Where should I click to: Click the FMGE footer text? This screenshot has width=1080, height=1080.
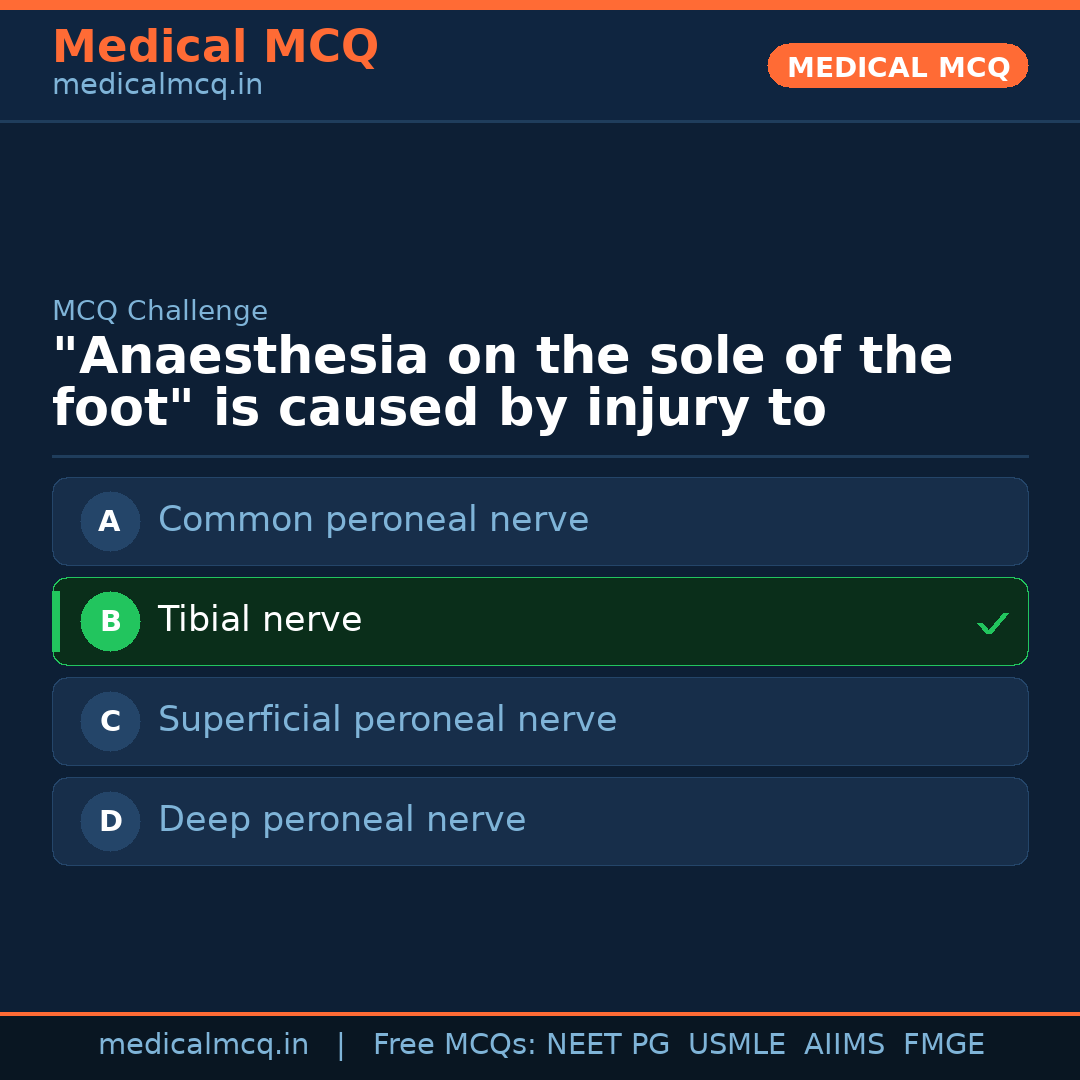click(943, 1045)
